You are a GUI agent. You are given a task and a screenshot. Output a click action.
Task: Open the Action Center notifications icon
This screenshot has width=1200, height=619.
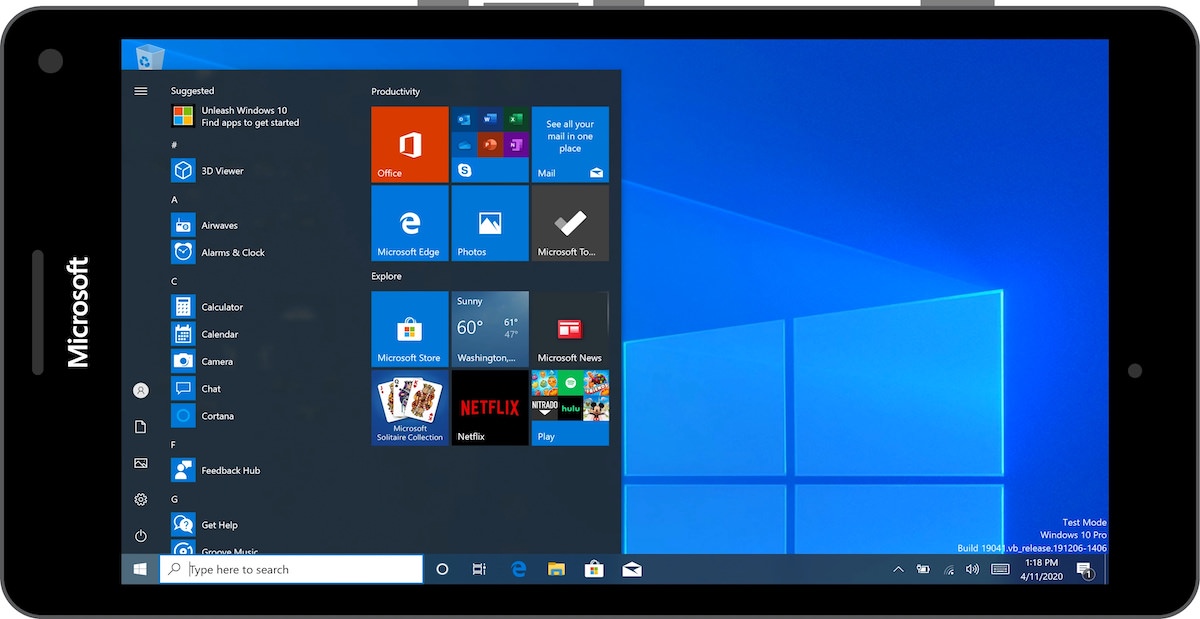(x=1085, y=570)
